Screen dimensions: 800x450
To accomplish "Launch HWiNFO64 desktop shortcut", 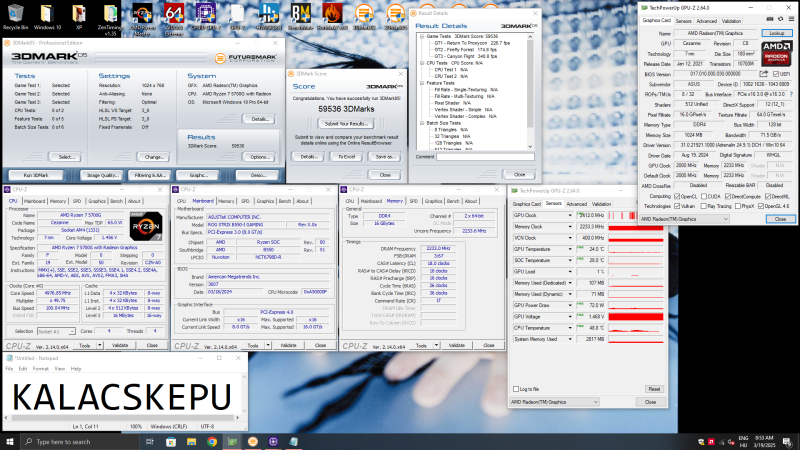I will click(x=268, y=15).
